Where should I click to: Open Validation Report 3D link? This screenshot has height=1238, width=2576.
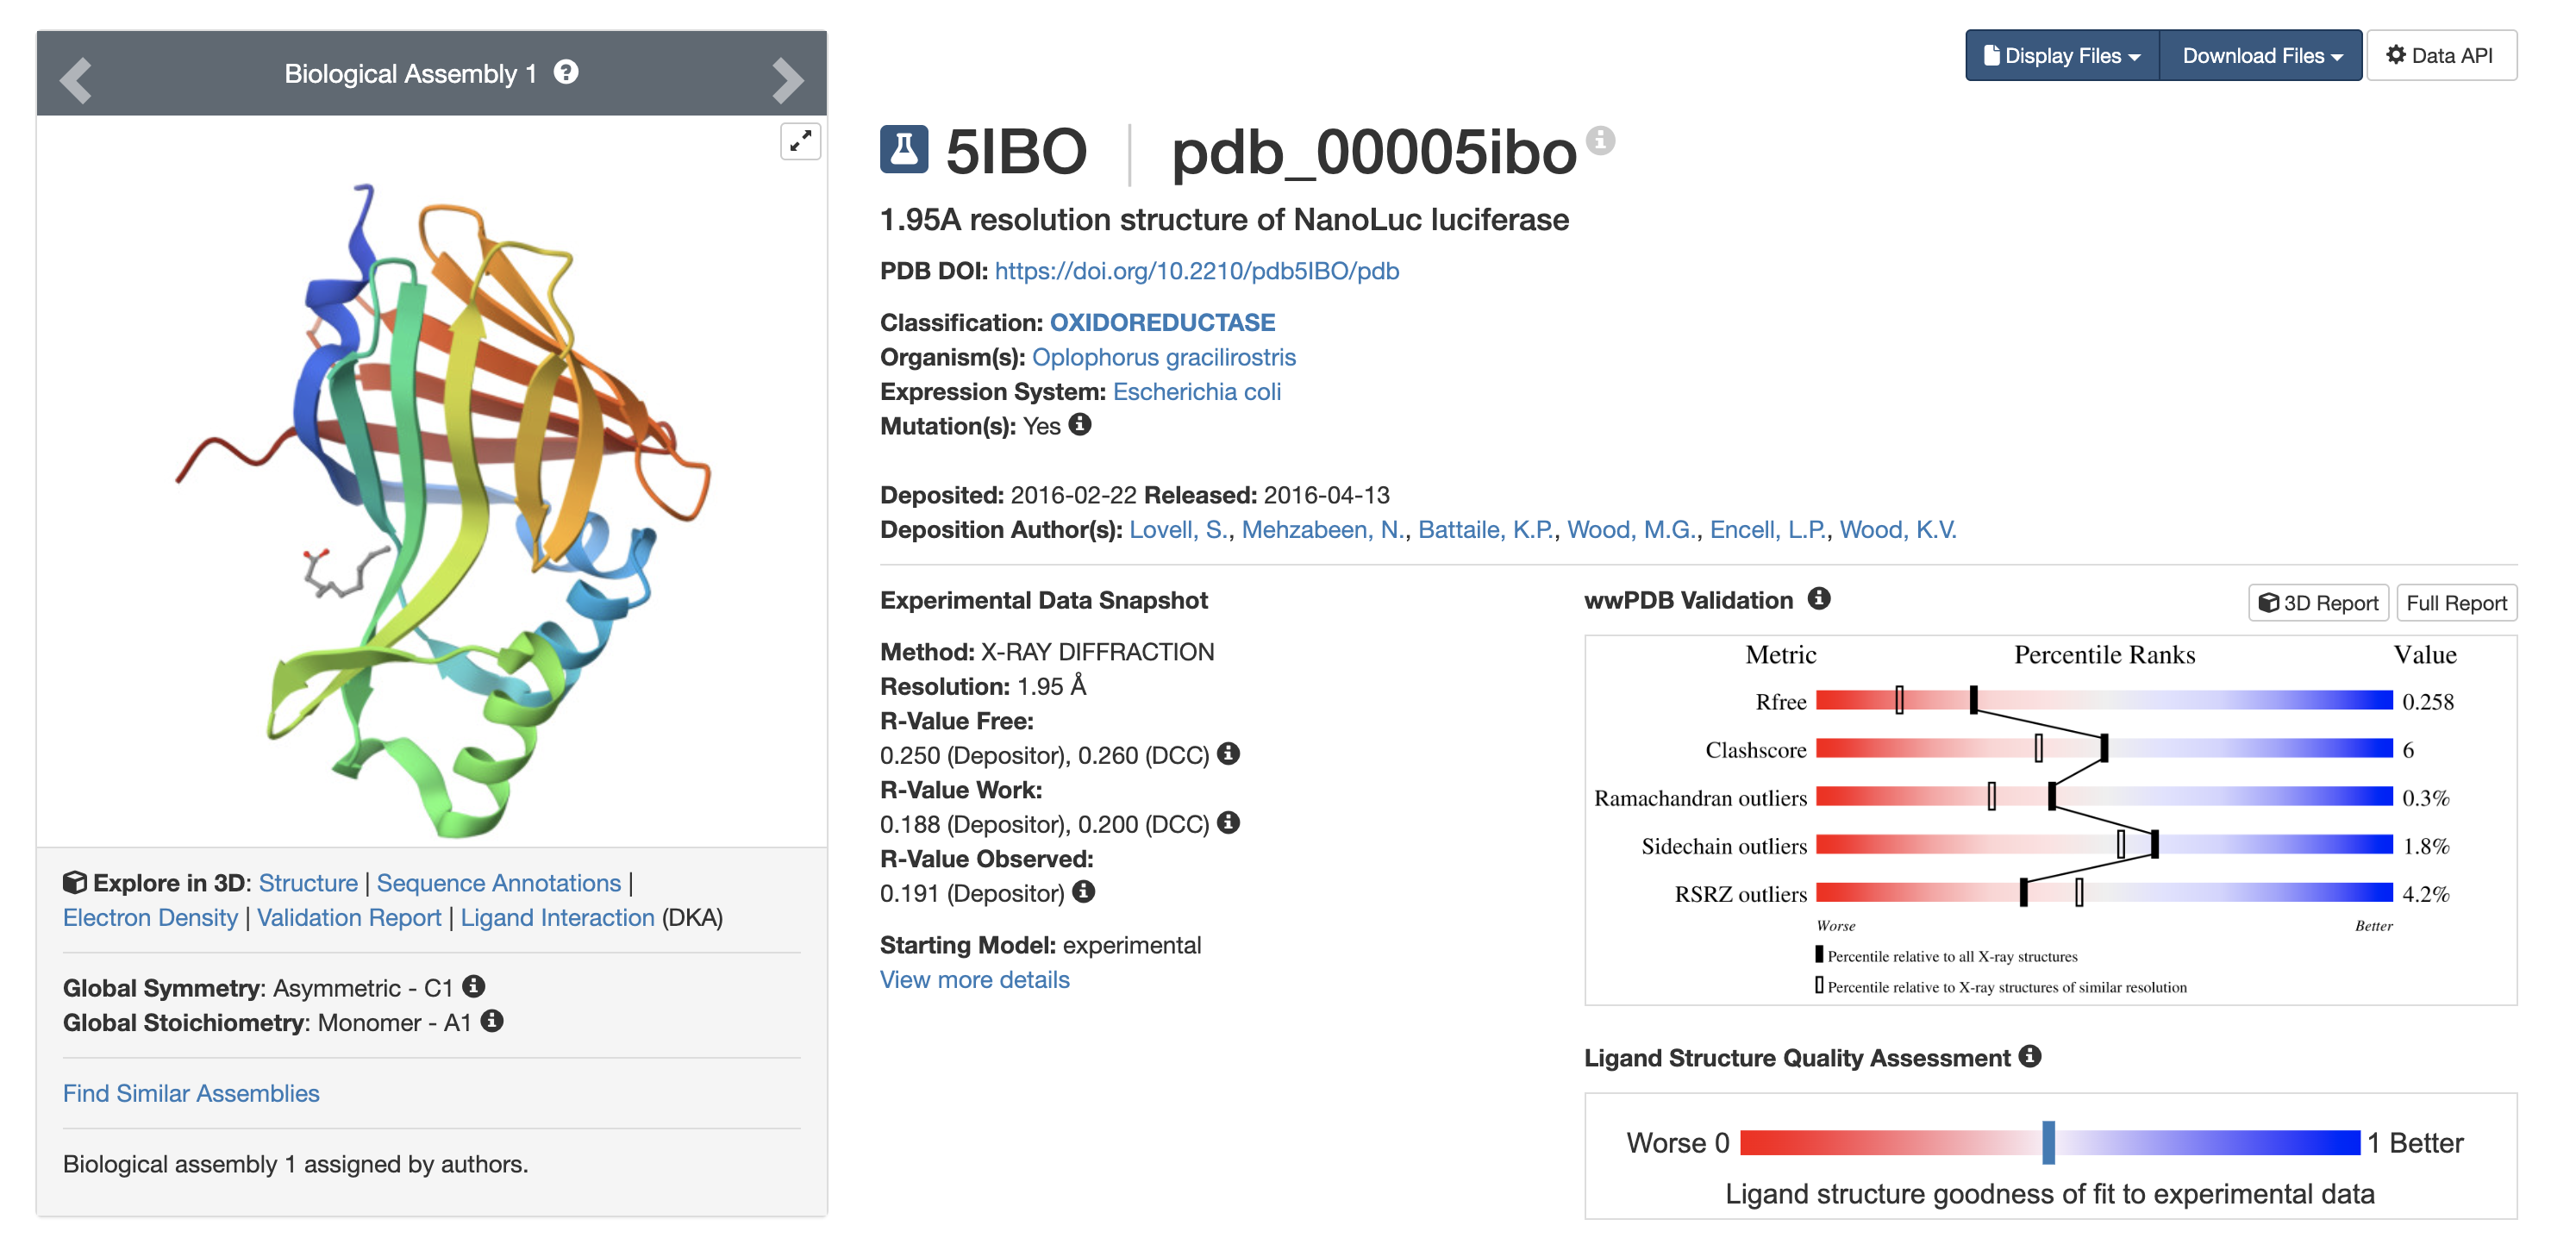[x=349, y=918]
